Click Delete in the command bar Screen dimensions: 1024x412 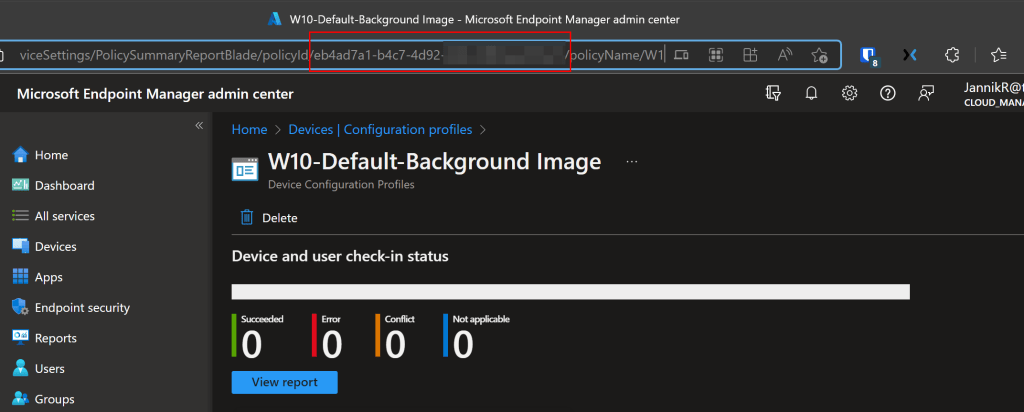(269, 217)
